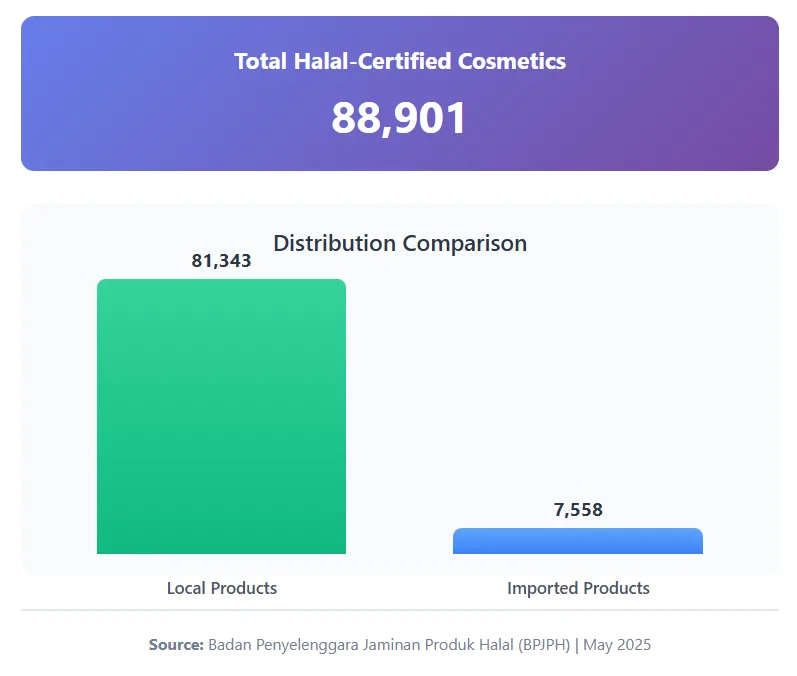Click the blue Imported Products bar
797x676 pixels.
[577, 541]
